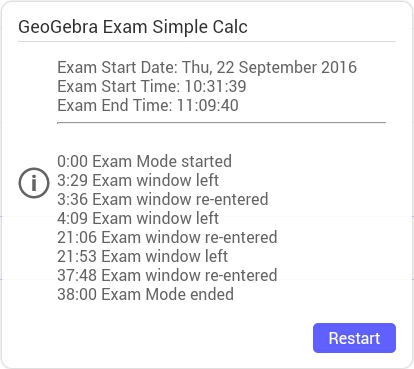This screenshot has height=369, width=414.
Task: Select the 0:00 Exam Mode started entry
Action: [144, 161]
